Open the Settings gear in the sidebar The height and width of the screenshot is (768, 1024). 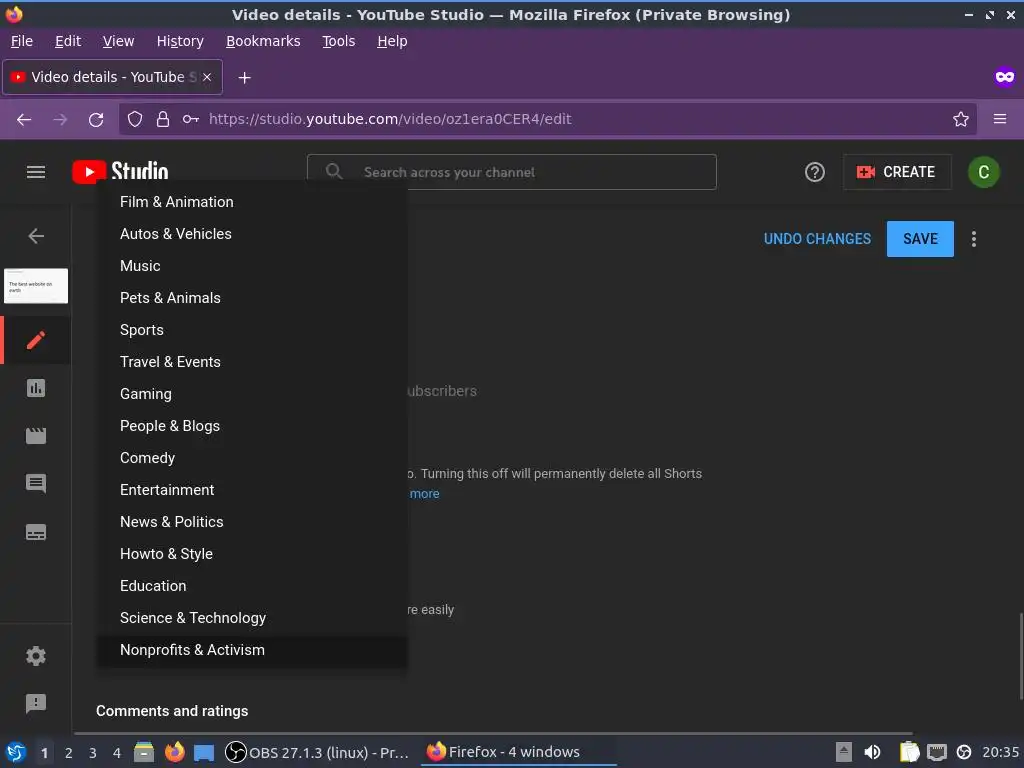coord(36,656)
